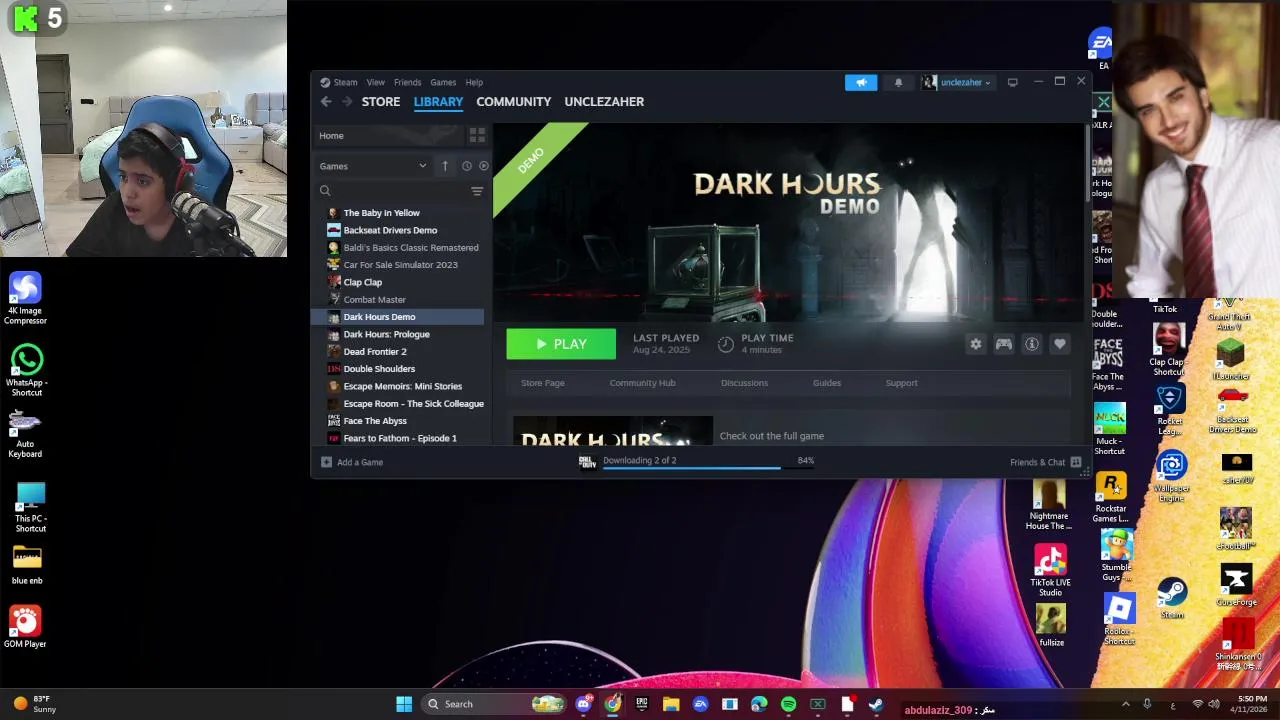This screenshot has width=1280, height=720.
Task: Open Friends & Chat
Action: click(1046, 462)
